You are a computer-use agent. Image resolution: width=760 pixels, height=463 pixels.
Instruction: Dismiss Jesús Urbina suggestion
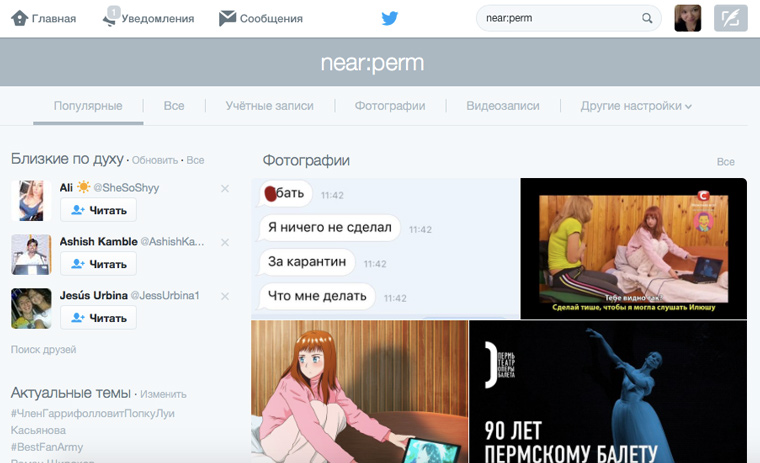point(225,296)
